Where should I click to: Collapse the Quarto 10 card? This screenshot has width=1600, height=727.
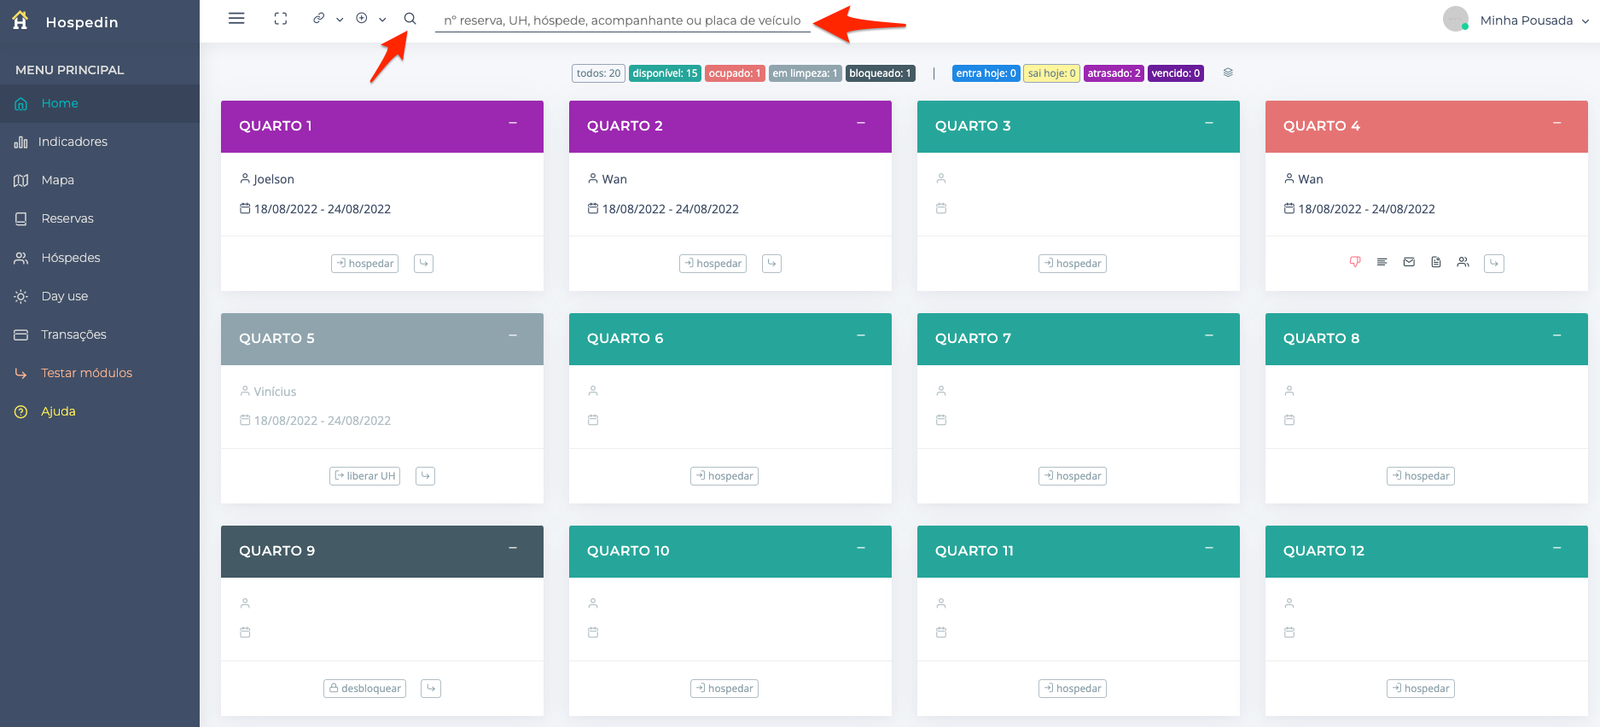pyautogui.click(x=861, y=548)
